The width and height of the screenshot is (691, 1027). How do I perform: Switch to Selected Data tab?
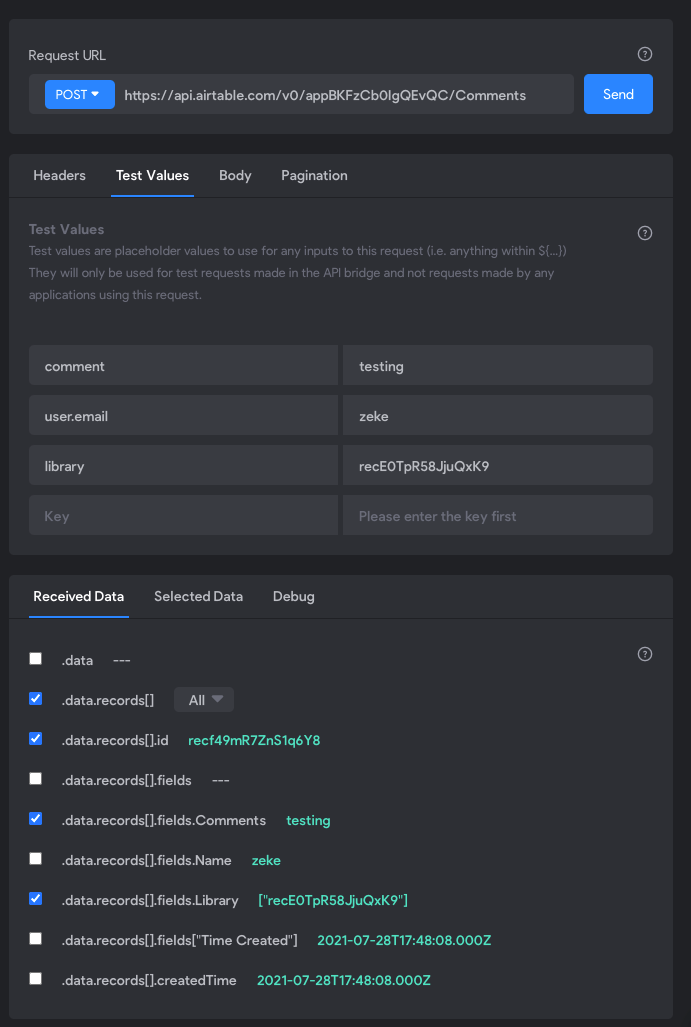(198, 597)
